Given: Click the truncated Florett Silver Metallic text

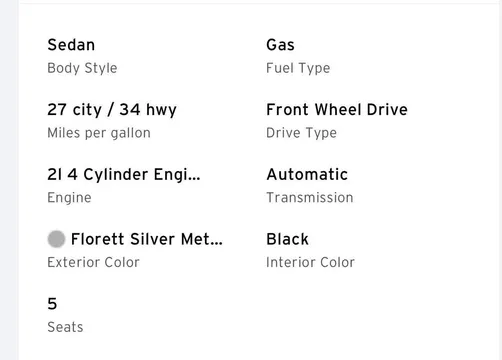Looking at the screenshot, I should click(x=147, y=239).
